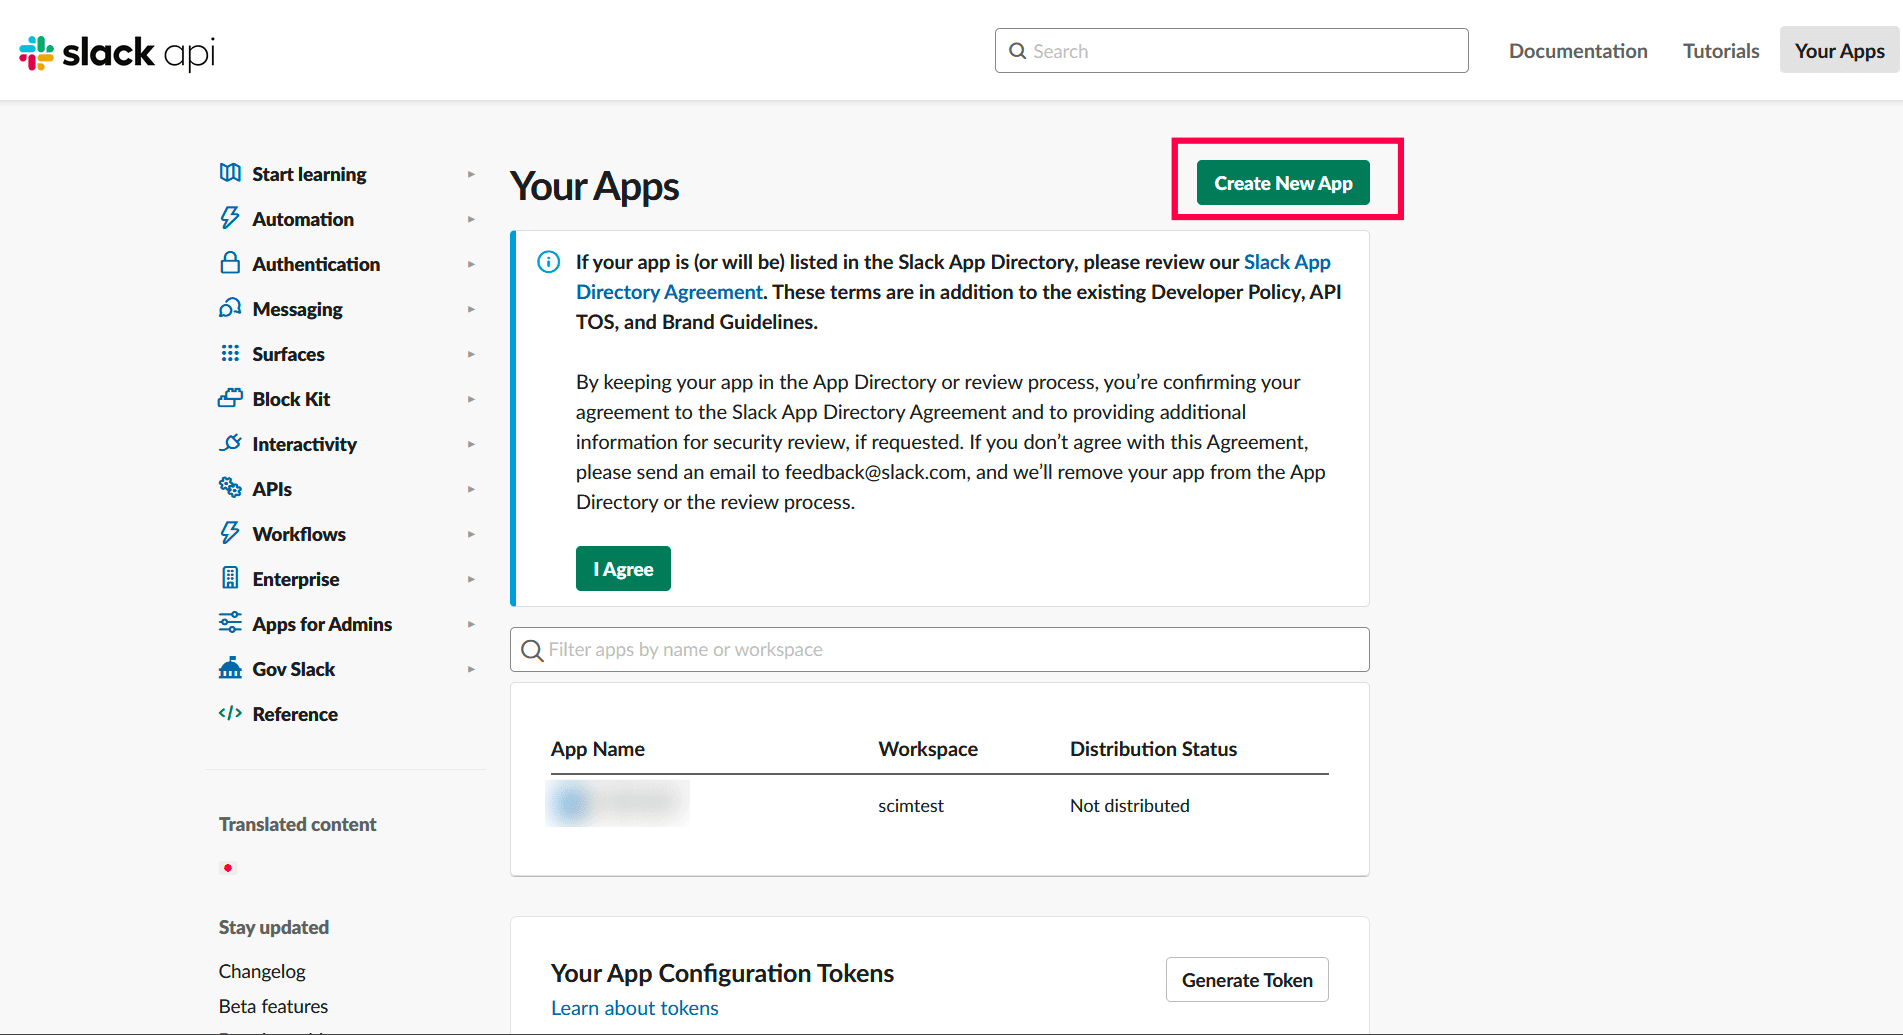1903x1035 pixels.
Task: Expand the Surfaces section arrow
Action: point(471,354)
